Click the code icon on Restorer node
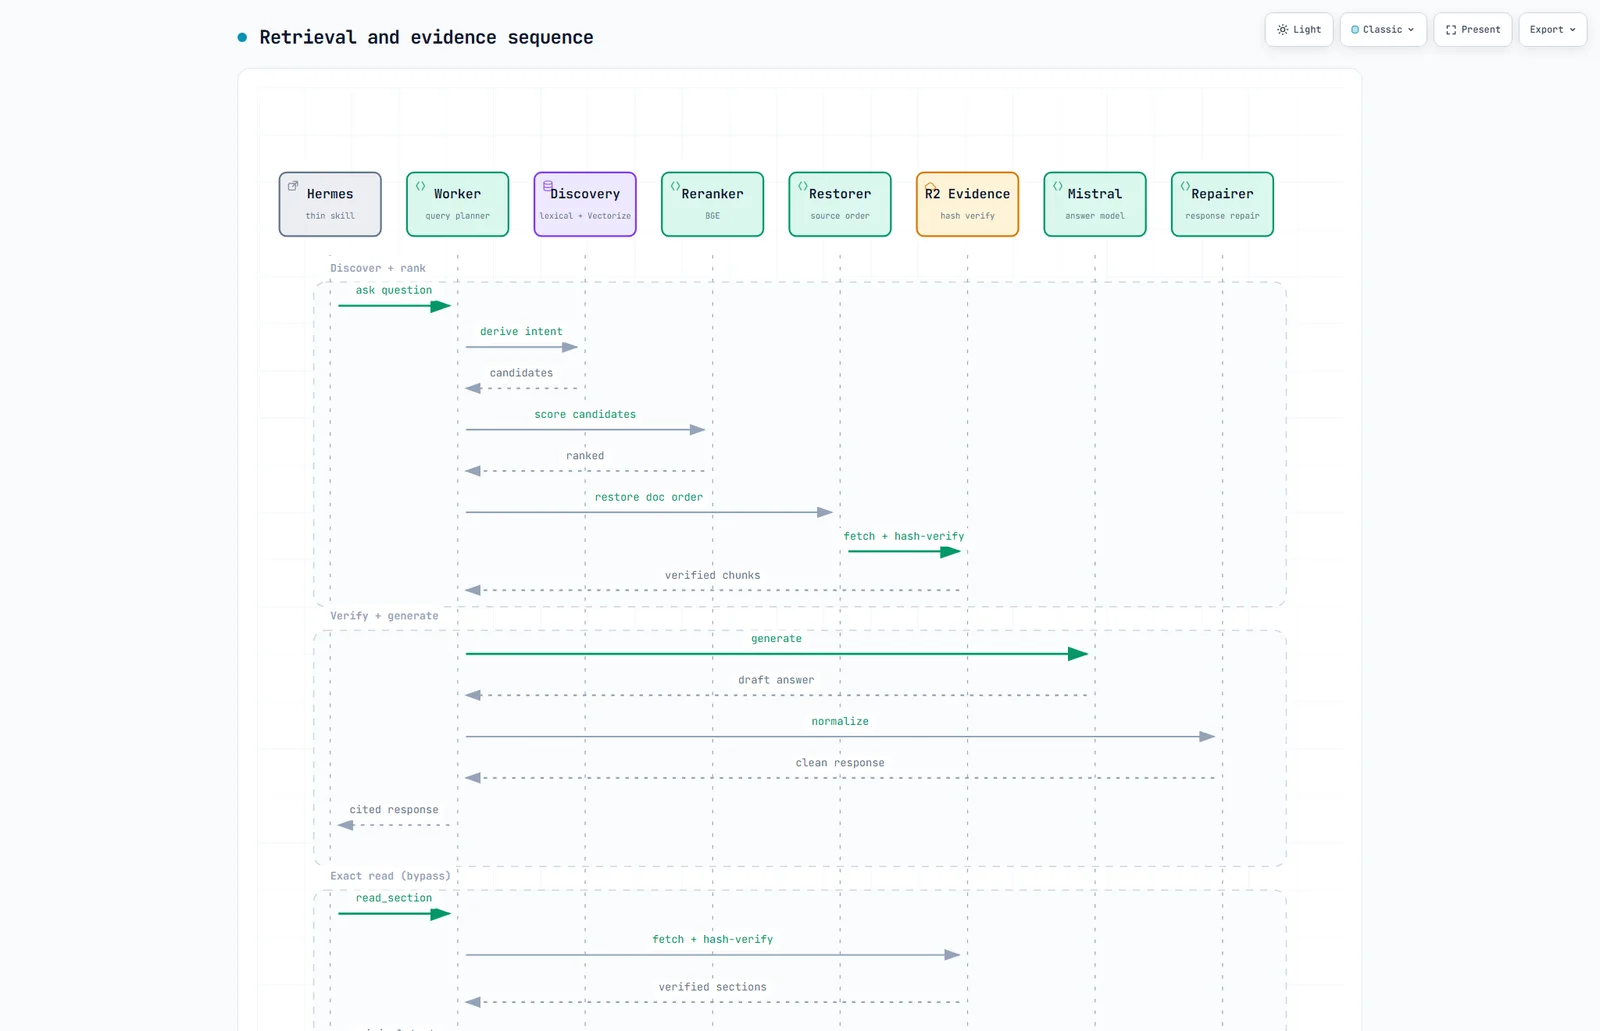Screen dimensions: 1600x1031 [x=803, y=186]
